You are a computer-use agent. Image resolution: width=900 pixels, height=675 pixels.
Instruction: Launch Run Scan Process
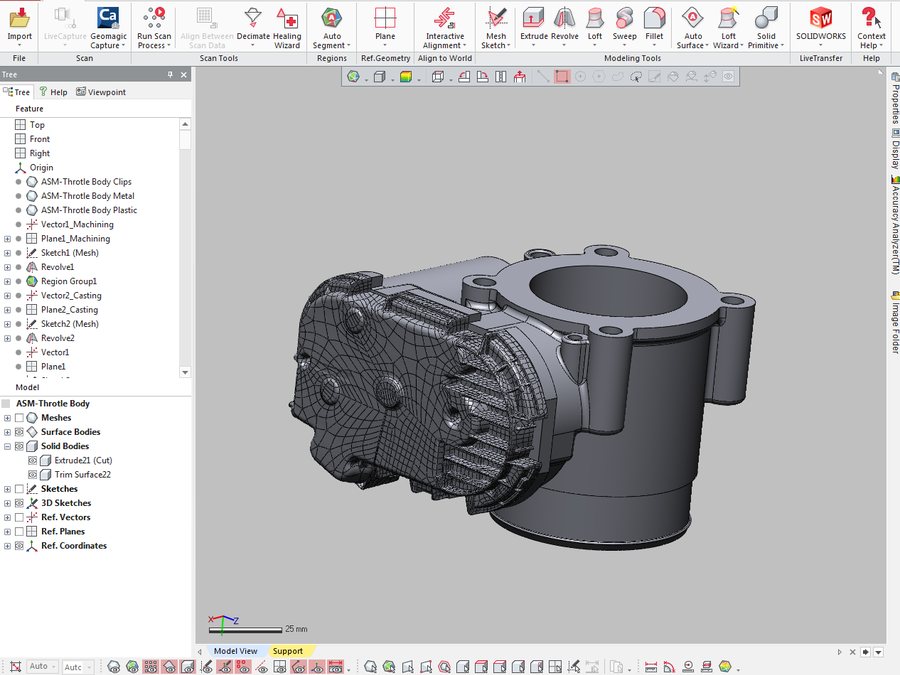tap(154, 27)
